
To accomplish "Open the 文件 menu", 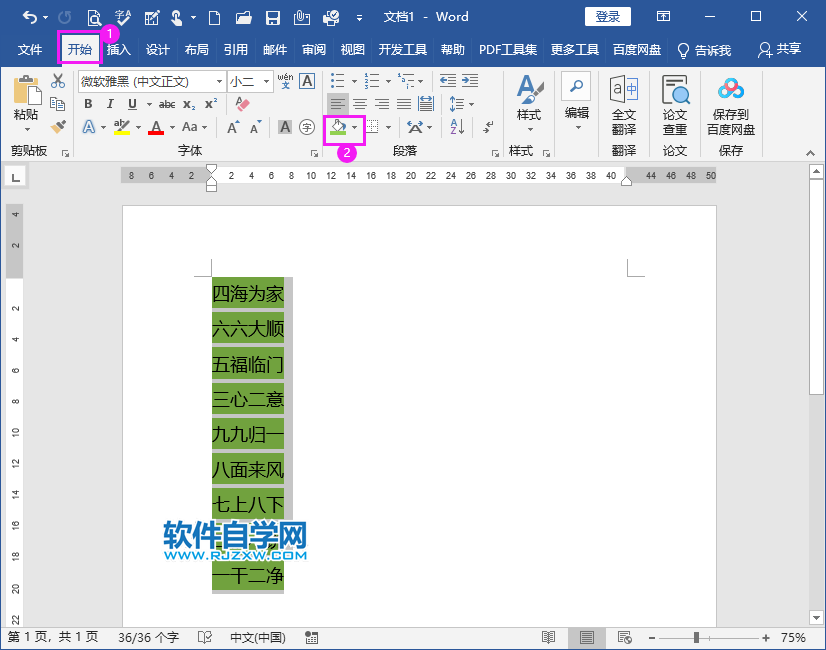I will pos(30,50).
